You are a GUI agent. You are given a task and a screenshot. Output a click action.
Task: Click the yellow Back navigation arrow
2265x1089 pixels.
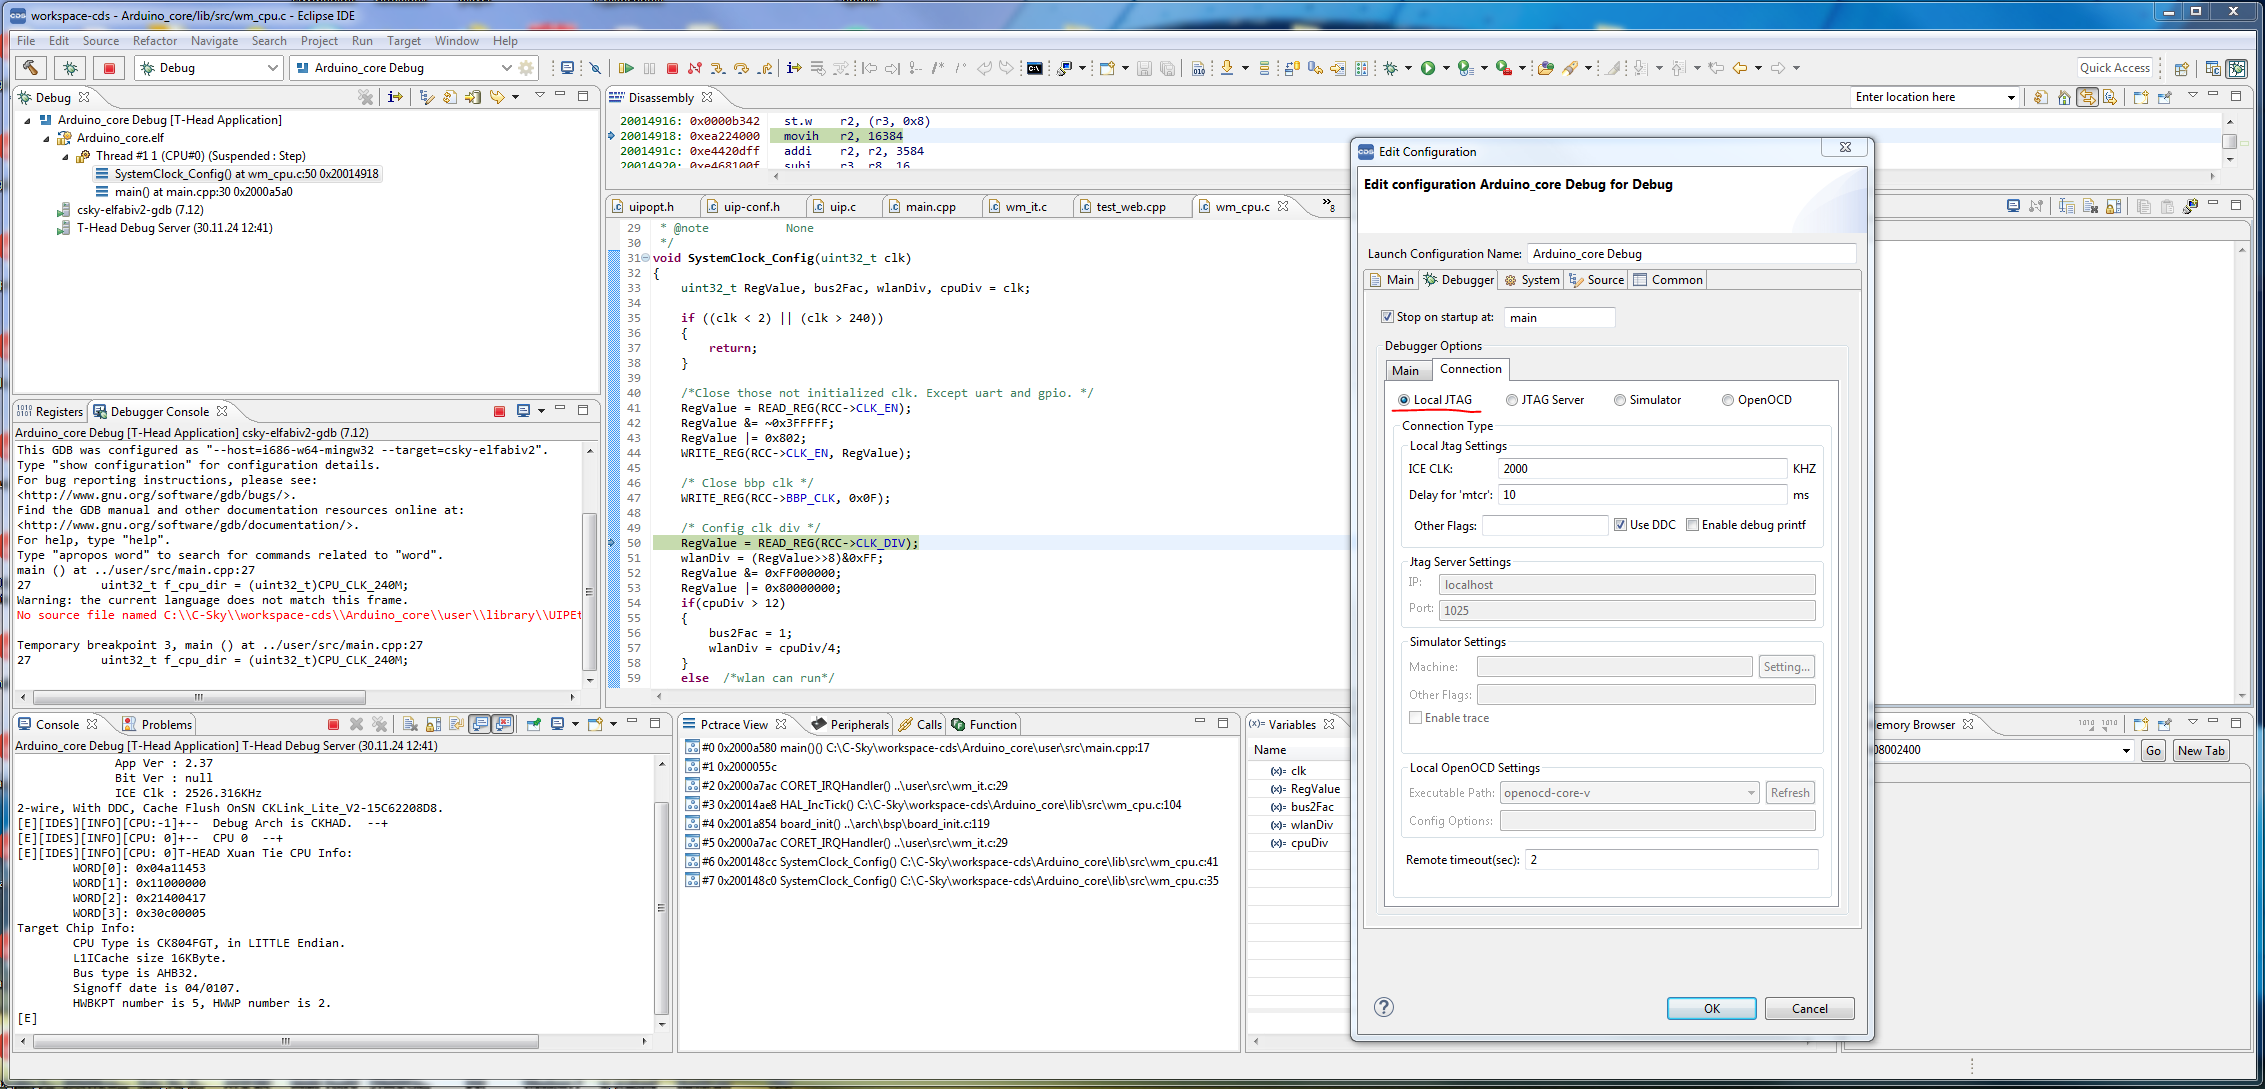1740,68
